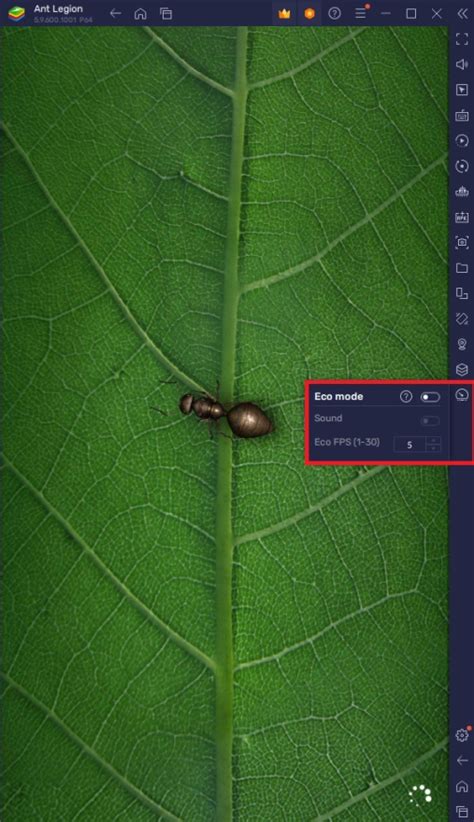The height and width of the screenshot is (822, 474).
Task: Open game controls keyboard icon
Action: click(x=462, y=115)
